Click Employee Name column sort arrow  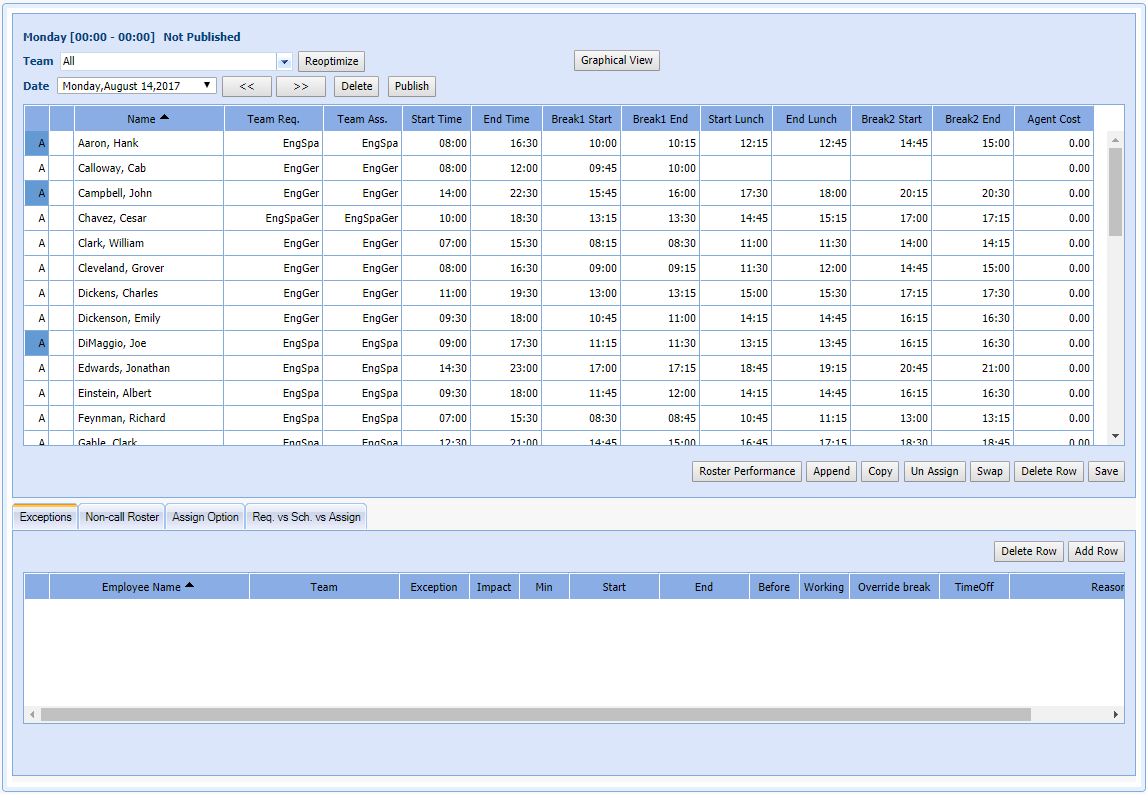[189, 586]
